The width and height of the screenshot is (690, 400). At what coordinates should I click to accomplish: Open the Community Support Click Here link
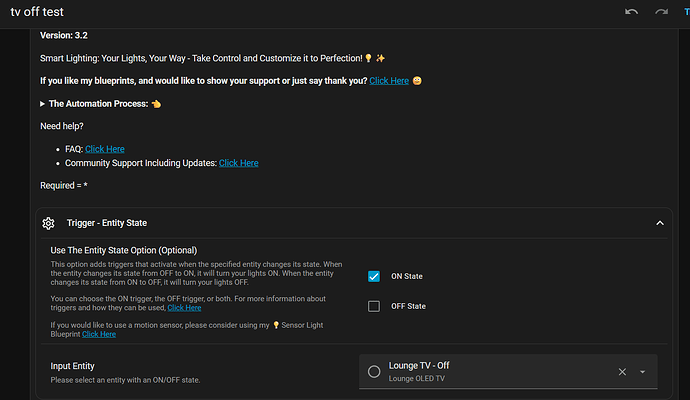pyautogui.click(x=238, y=163)
